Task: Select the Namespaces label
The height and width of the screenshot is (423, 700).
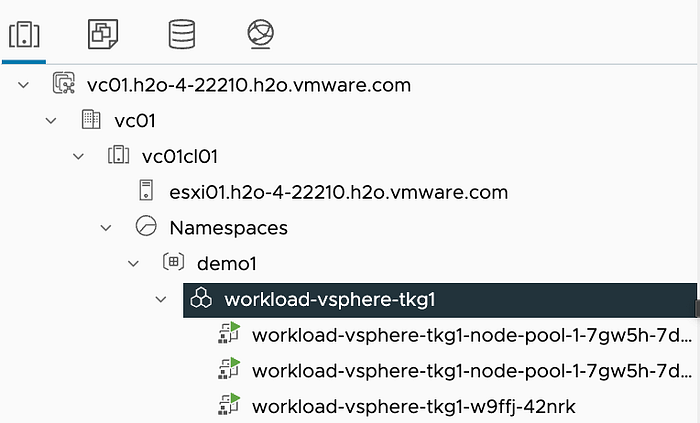Action: pos(229,228)
